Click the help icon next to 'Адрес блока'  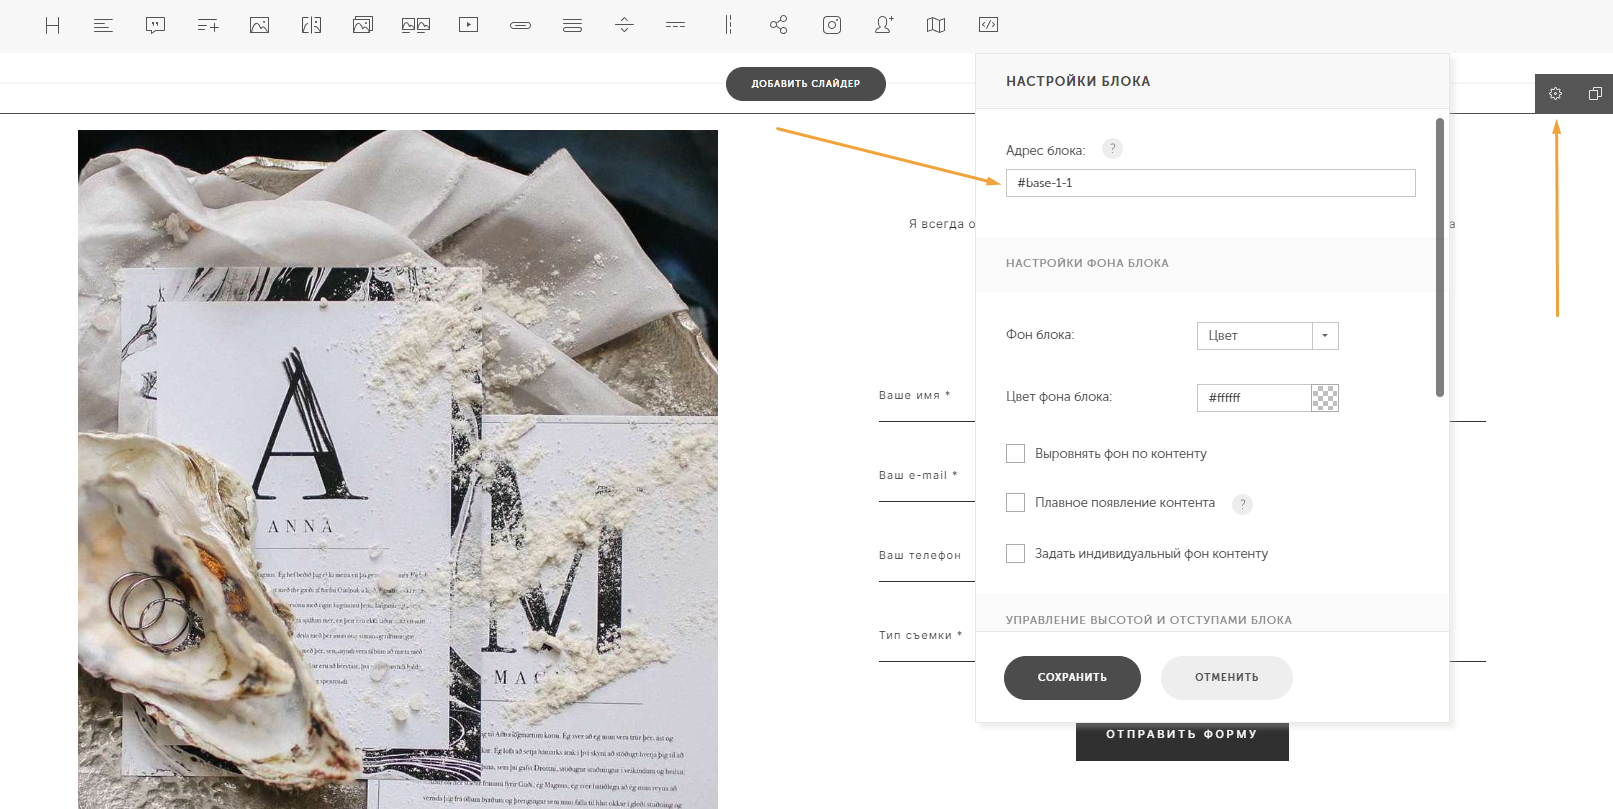[x=1112, y=149]
